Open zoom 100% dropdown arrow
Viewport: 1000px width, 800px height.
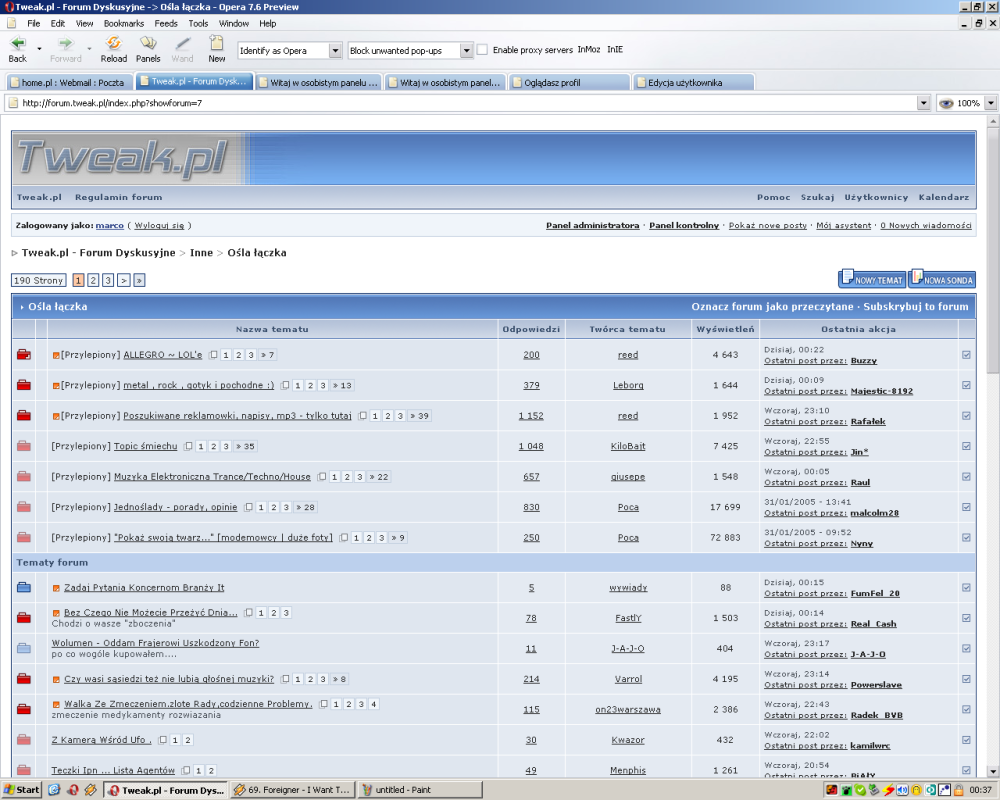pyautogui.click(x=990, y=103)
